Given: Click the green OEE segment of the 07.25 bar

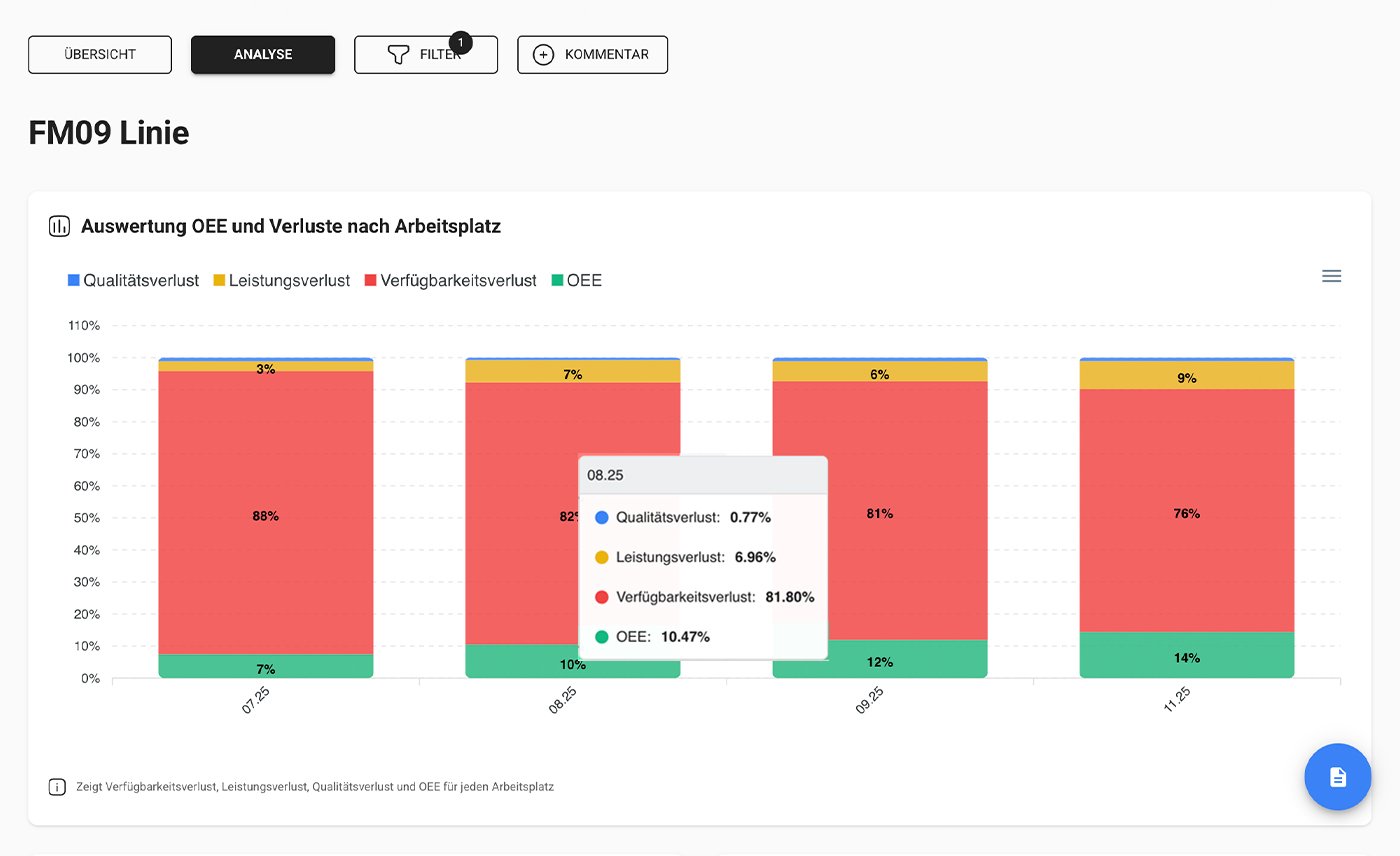Looking at the screenshot, I should (x=265, y=665).
